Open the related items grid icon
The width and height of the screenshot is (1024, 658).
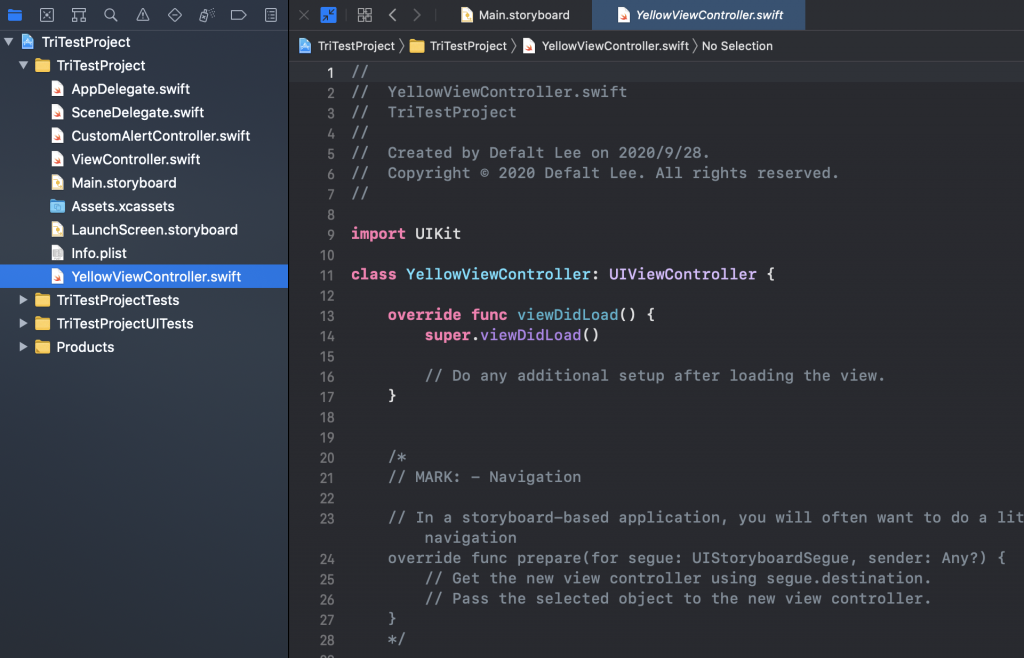point(364,14)
